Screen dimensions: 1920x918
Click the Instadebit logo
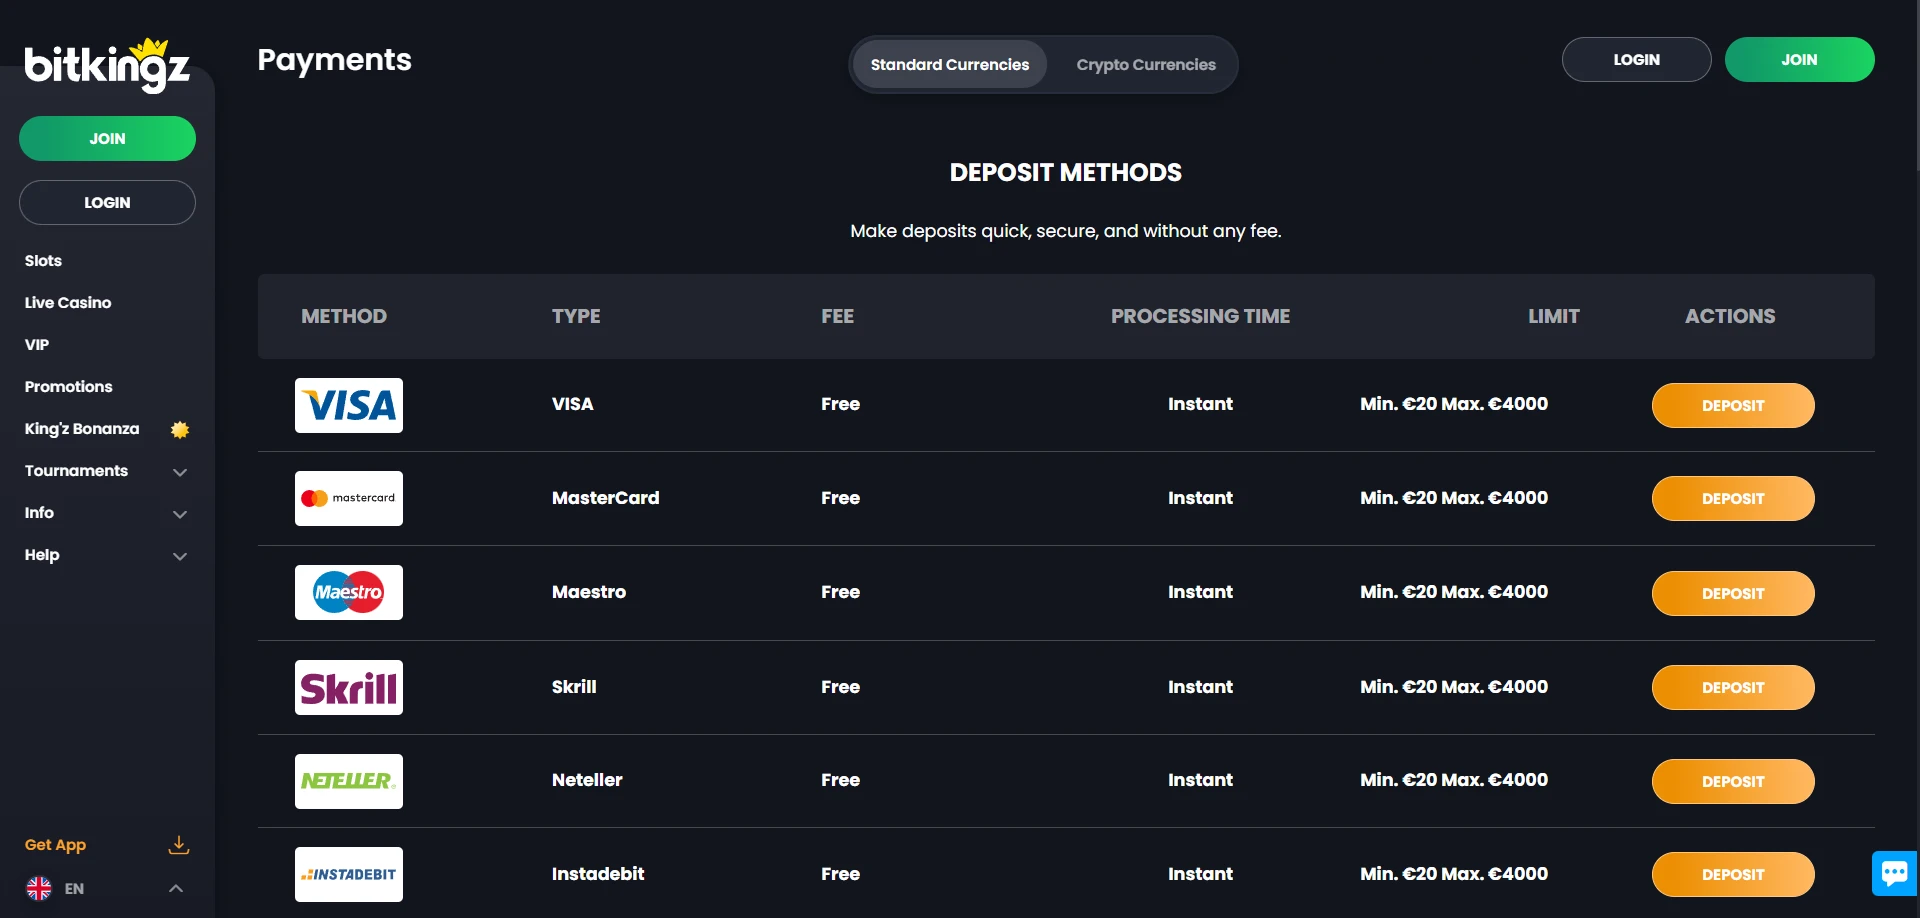pyautogui.click(x=349, y=874)
